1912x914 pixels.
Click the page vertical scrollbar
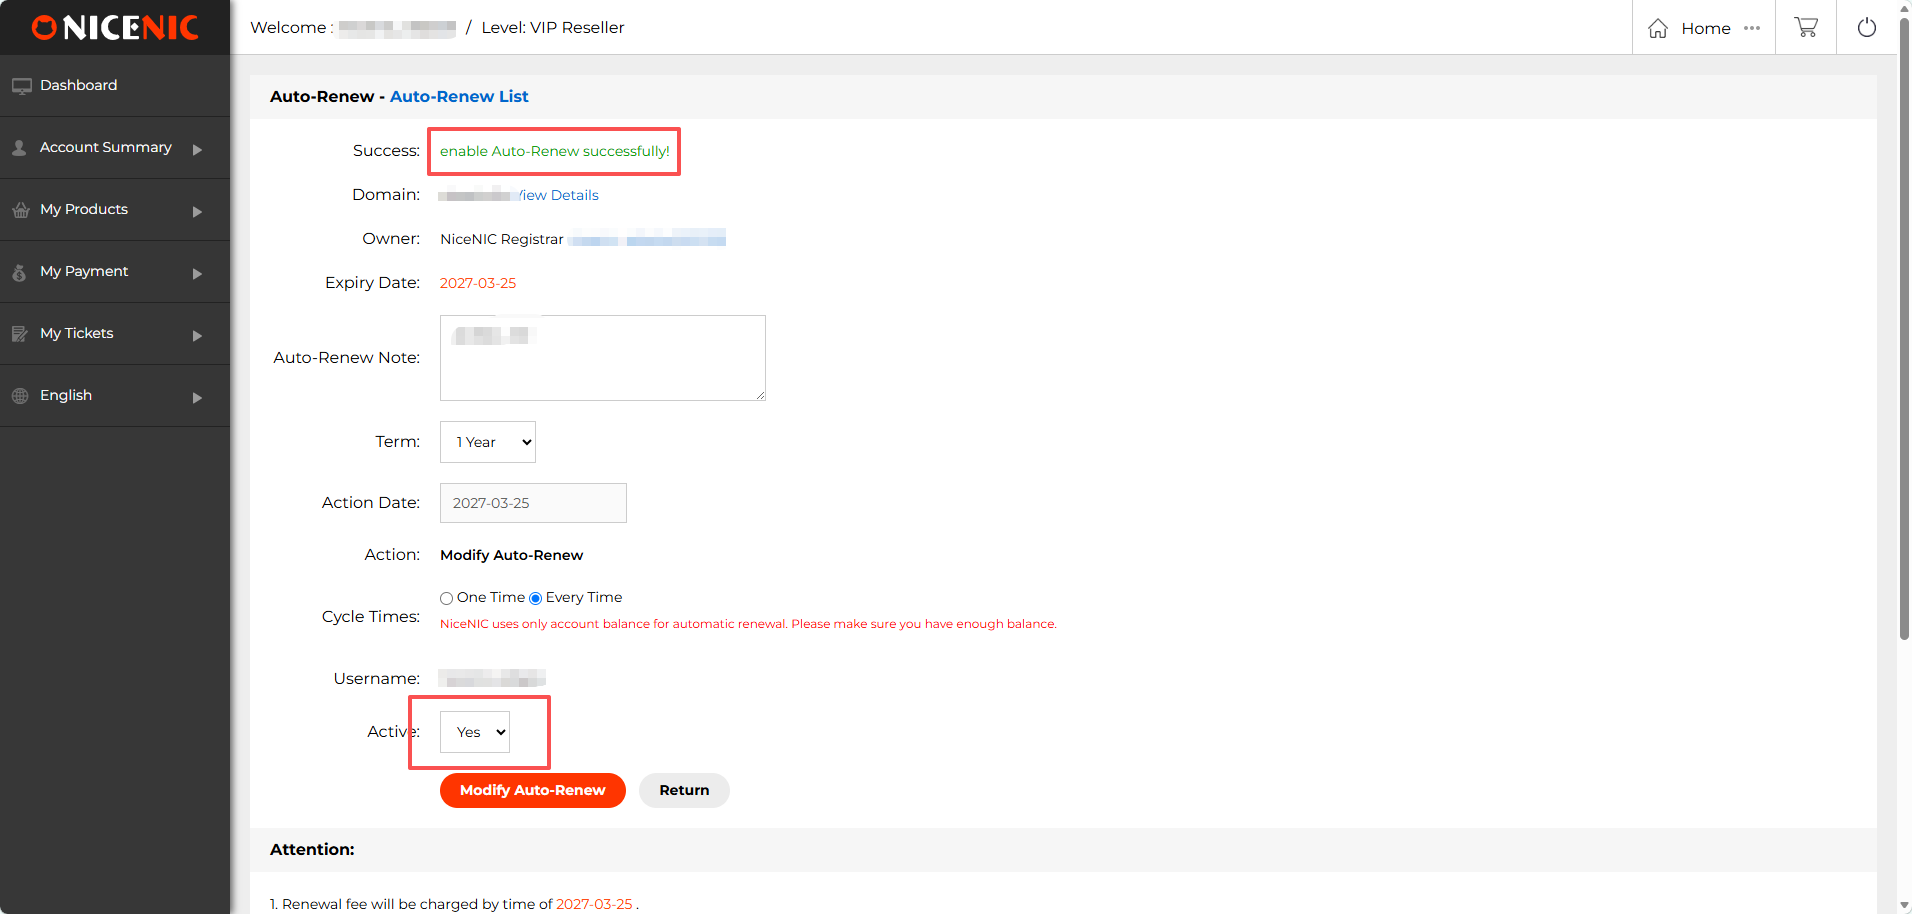tap(1904, 330)
